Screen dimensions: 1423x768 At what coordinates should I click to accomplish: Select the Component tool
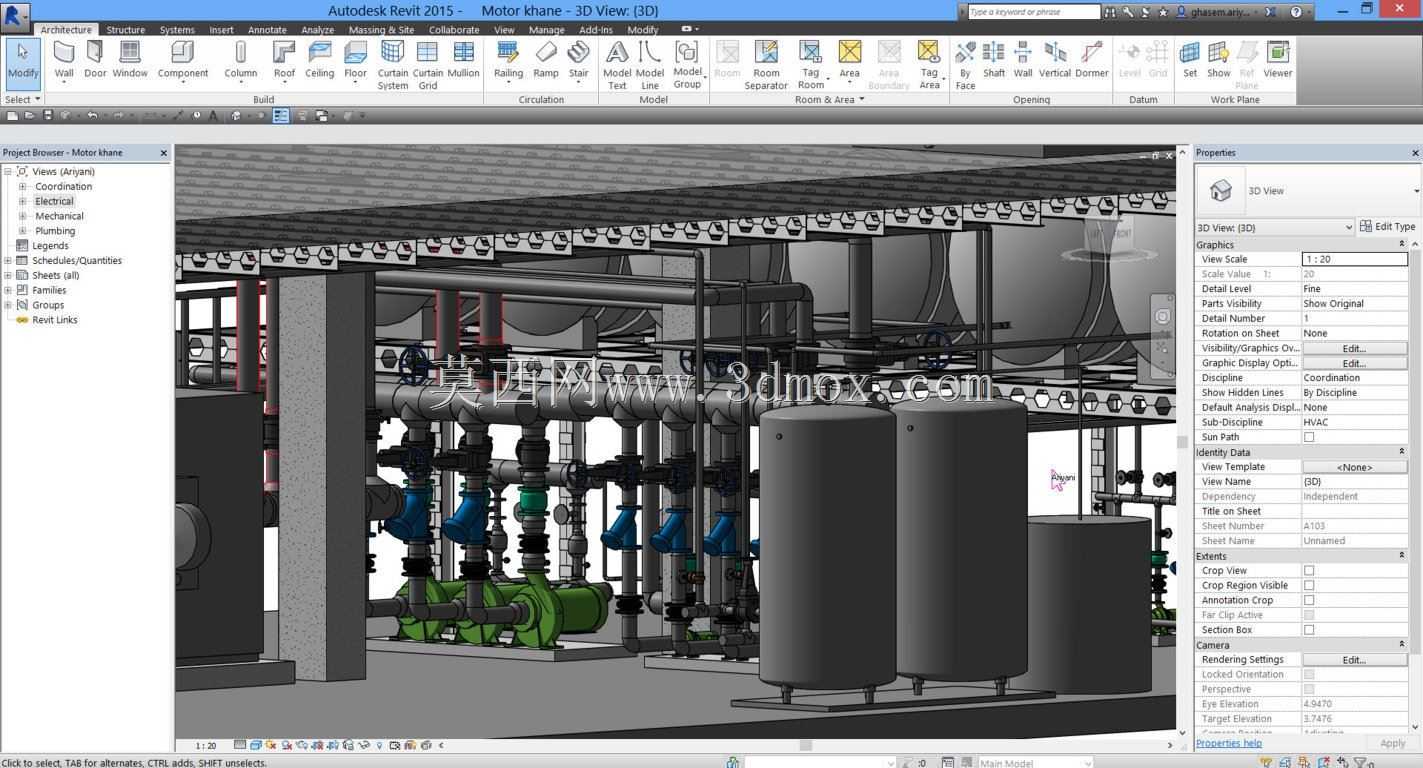(x=183, y=60)
